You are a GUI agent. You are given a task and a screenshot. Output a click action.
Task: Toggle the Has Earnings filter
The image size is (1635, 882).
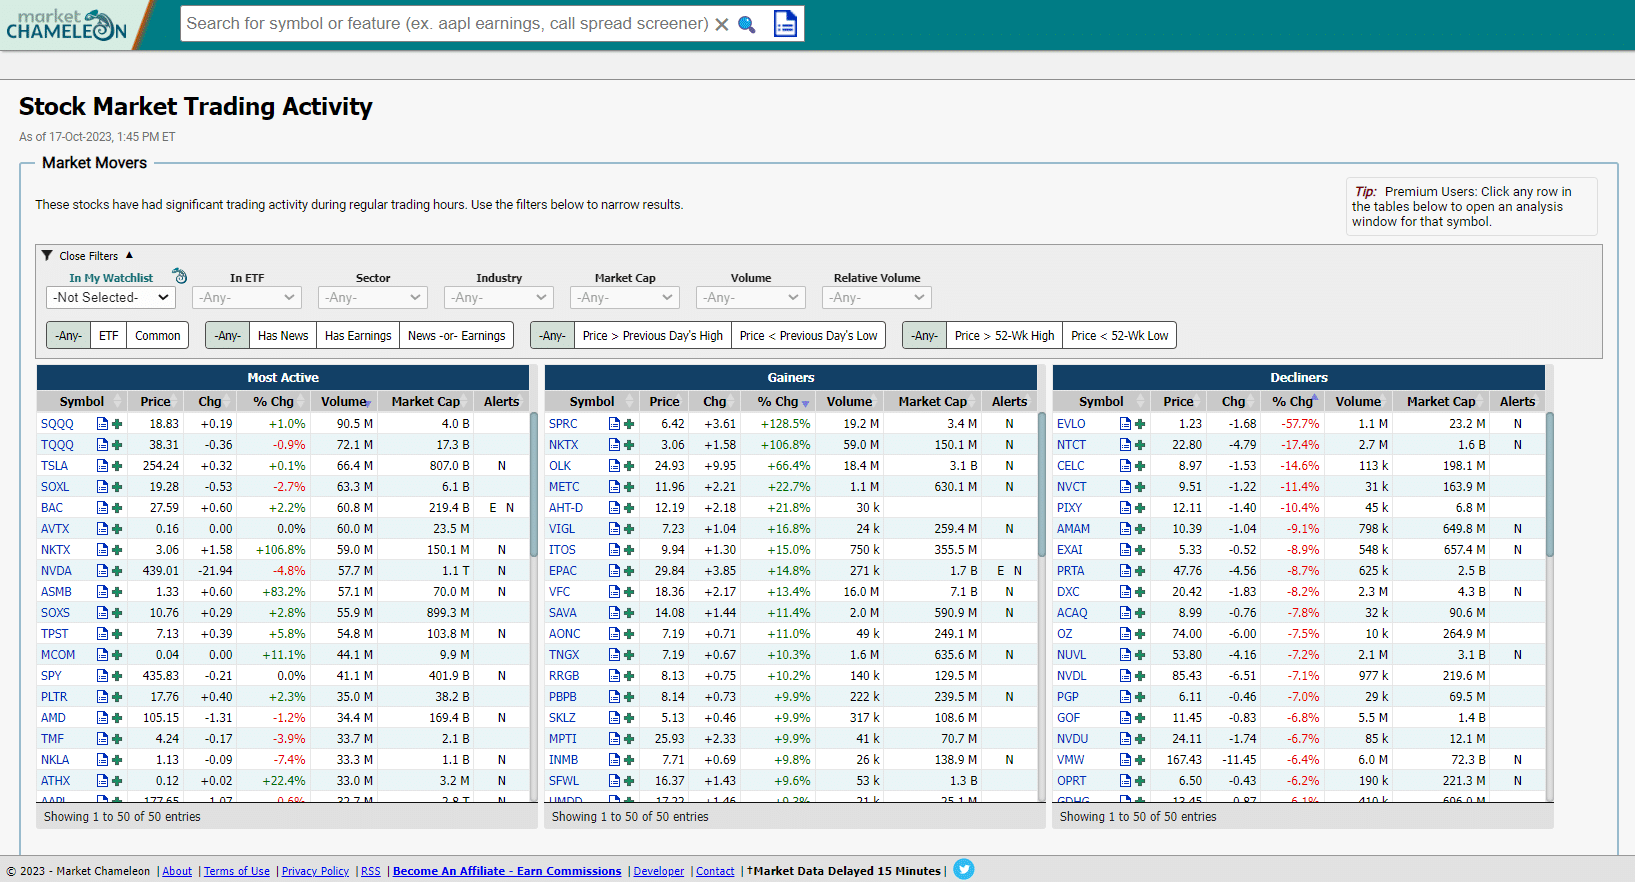click(x=358, y=336)
